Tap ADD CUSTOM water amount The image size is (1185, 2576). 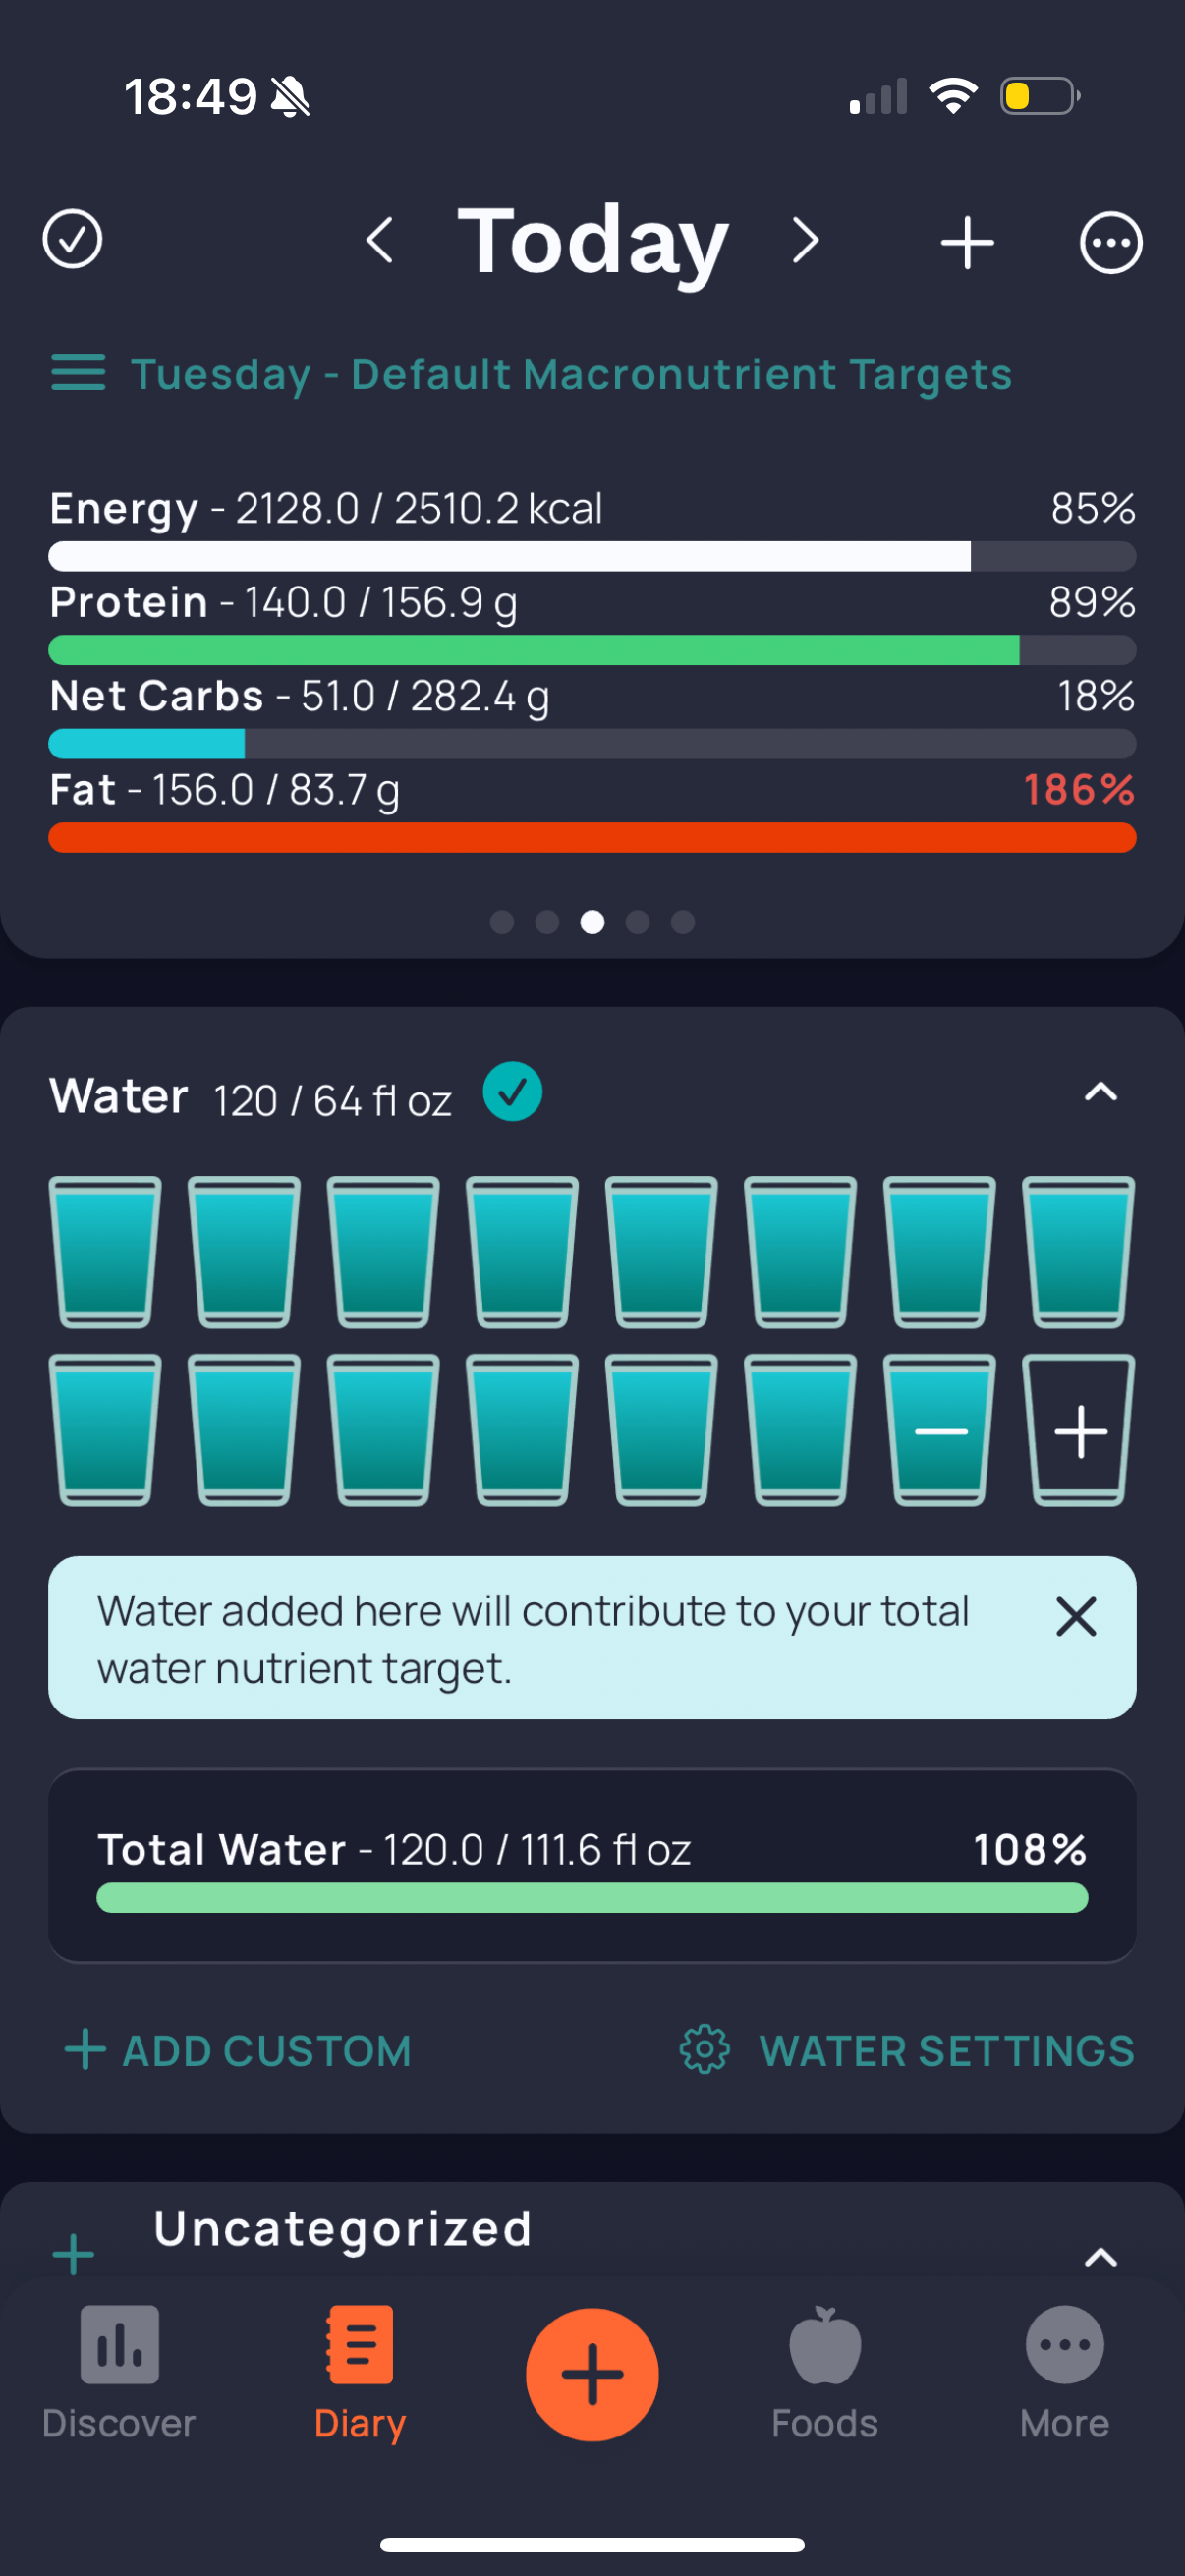(x=238, y=2050)
